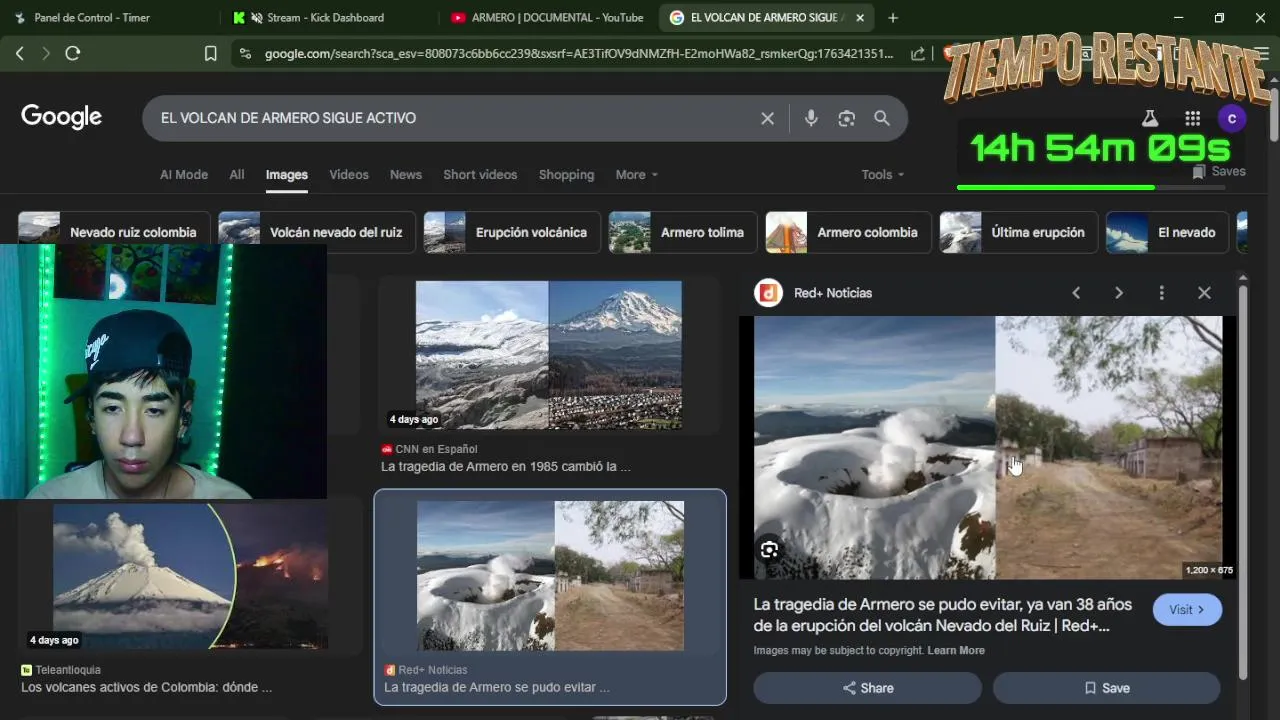Open a new browser tab
Viewport: 1280px width, 720px height.
[x=893, y=17]
